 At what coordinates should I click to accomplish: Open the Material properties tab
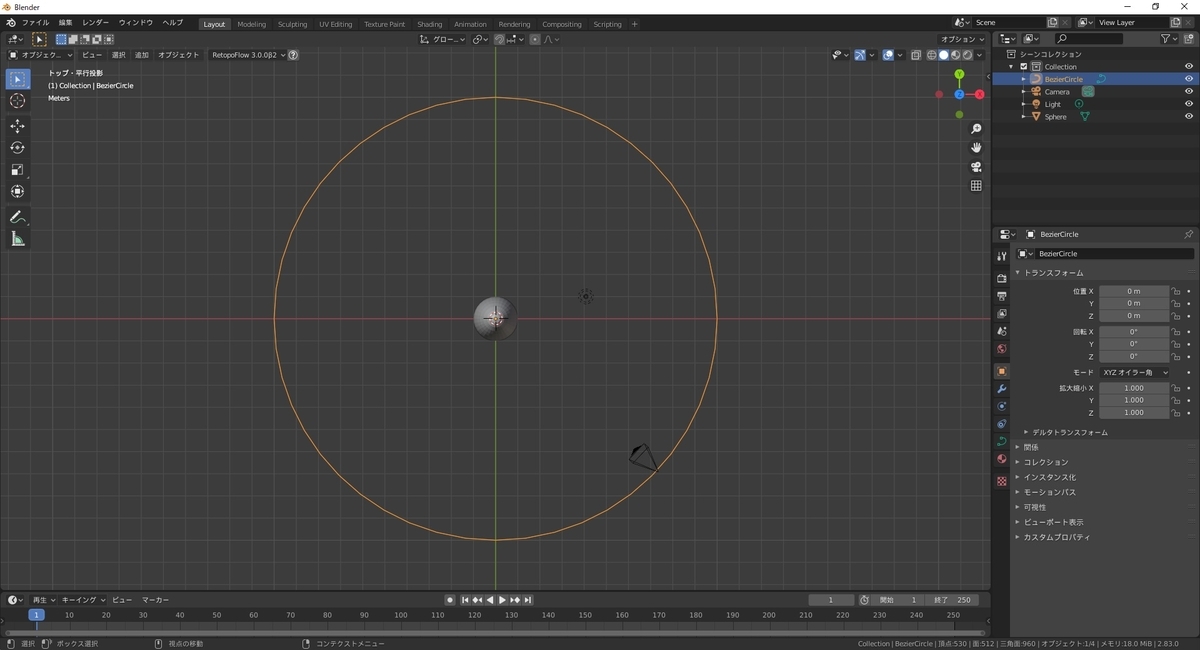(x=1002, y=459)
